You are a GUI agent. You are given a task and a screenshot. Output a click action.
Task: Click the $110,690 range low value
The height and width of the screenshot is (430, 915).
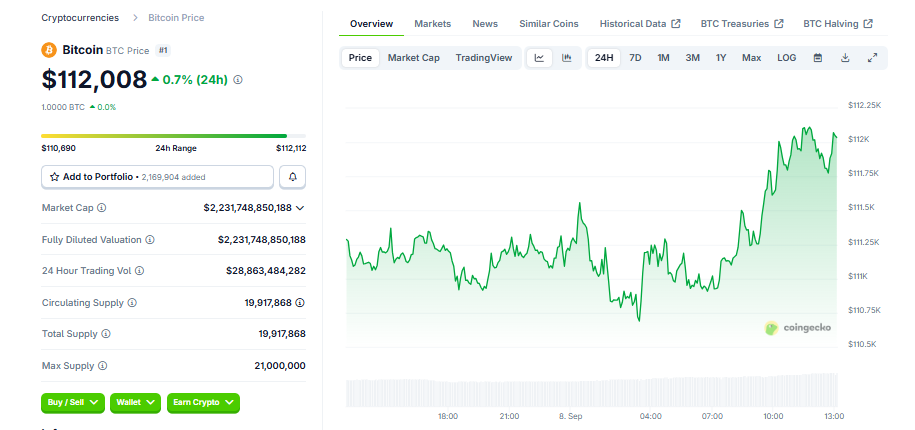58,148
